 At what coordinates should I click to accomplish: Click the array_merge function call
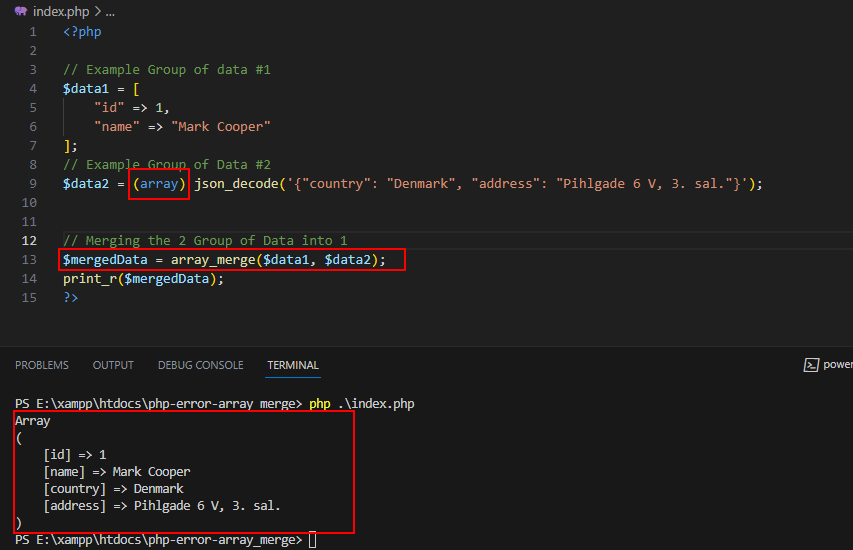tap(213, 260)
